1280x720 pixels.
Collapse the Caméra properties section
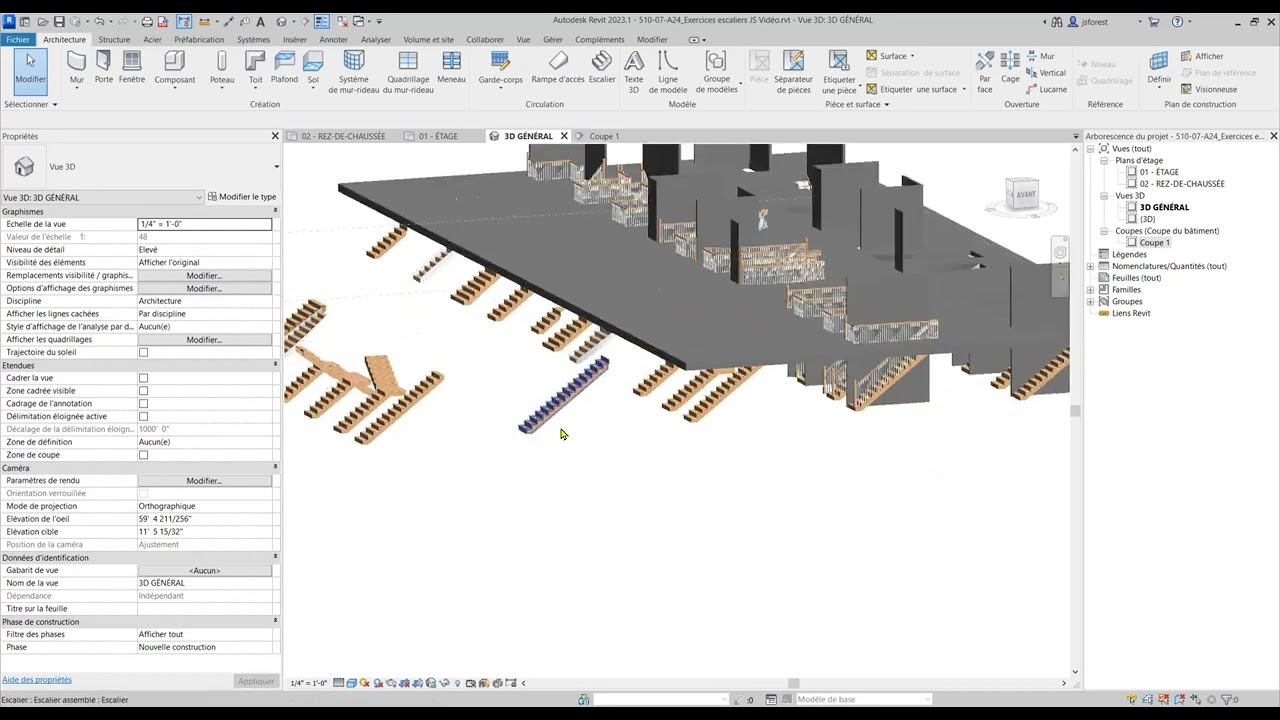point(275,467)
